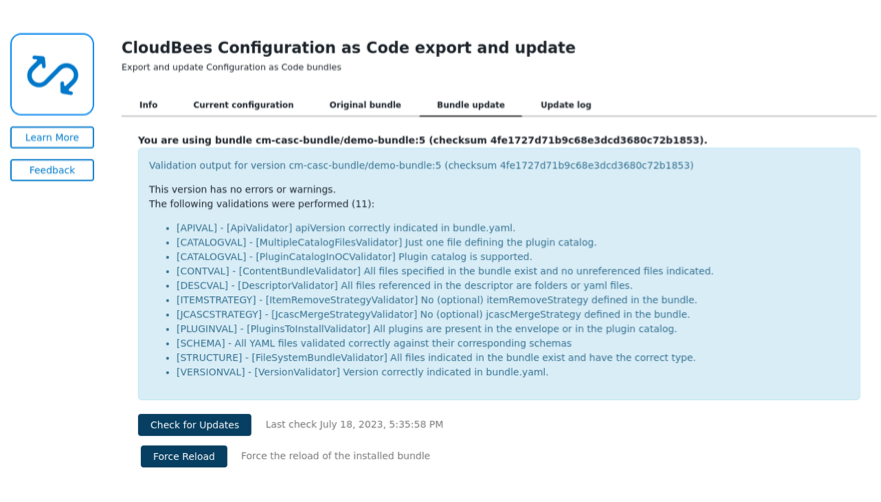View the Update log tab
The image size is (881, 502).
click(566, 105)
